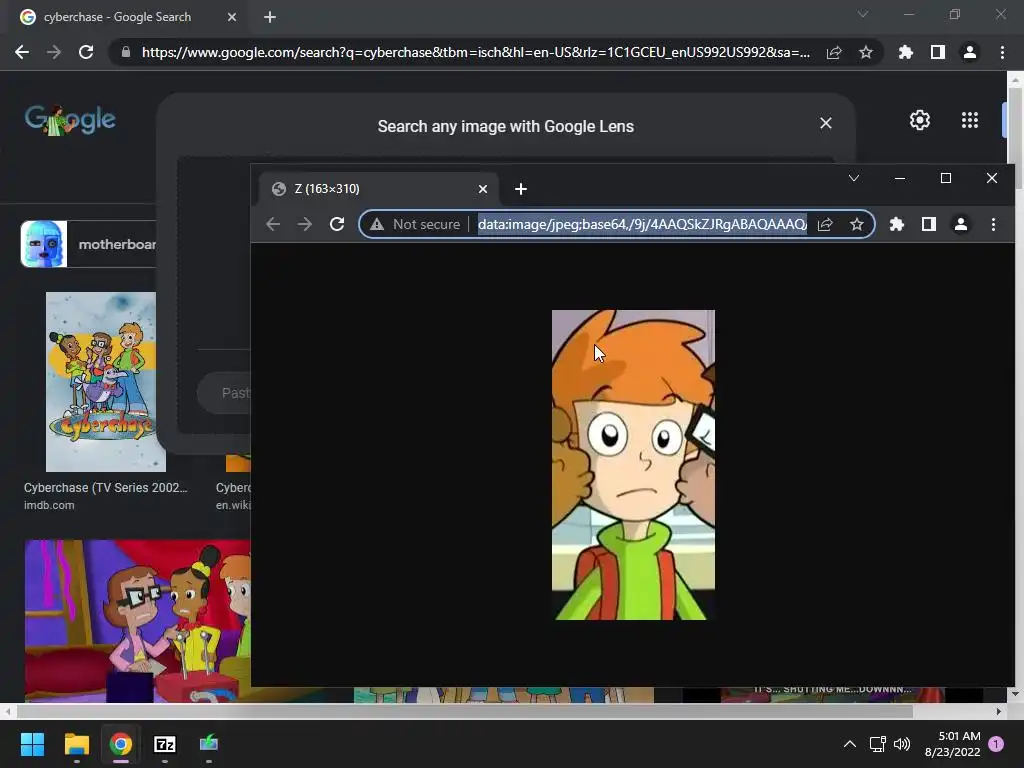This screenshot has width=1024, height=768.
Task: Open 'Cyberchase (TV Series 2002...' result title
Action: point(106,488)
